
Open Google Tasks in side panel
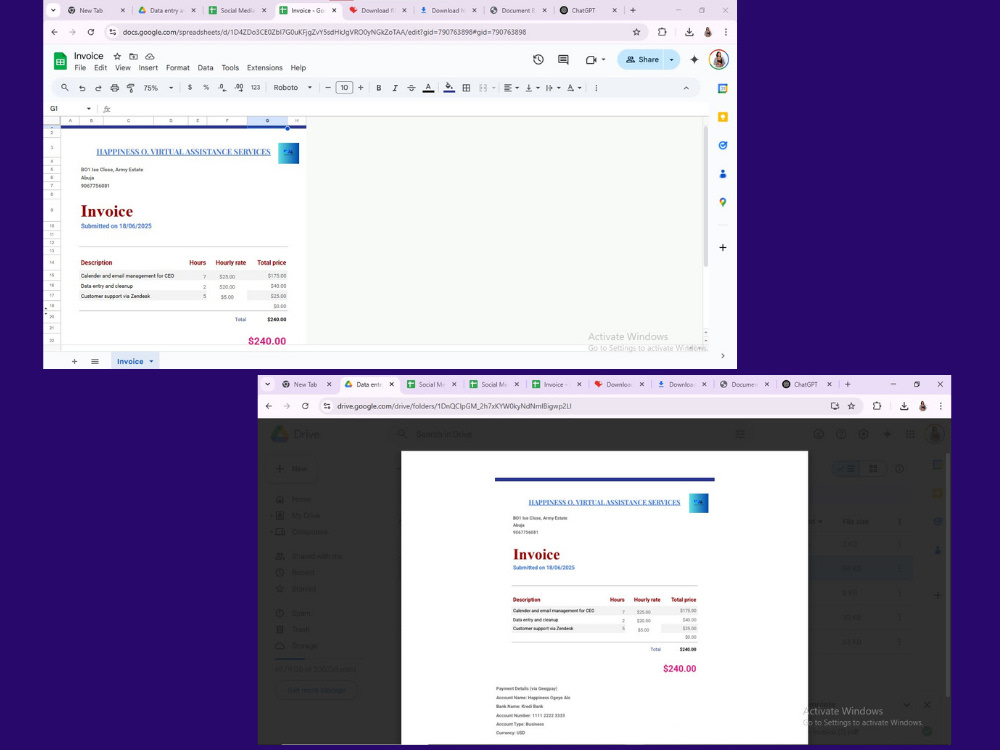pos(723,145)
